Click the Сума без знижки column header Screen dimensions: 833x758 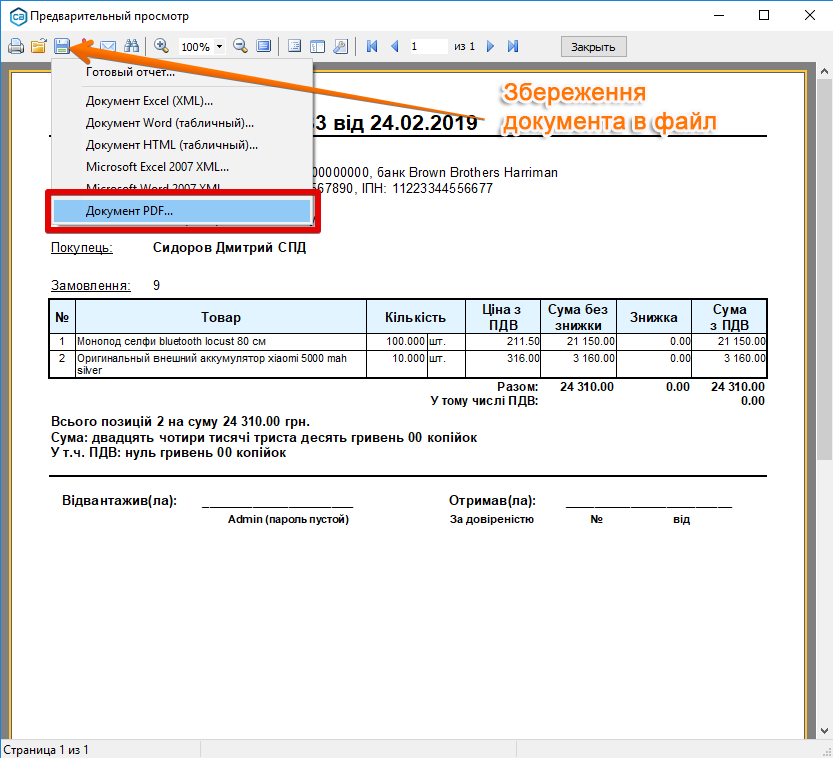(578, 317)
